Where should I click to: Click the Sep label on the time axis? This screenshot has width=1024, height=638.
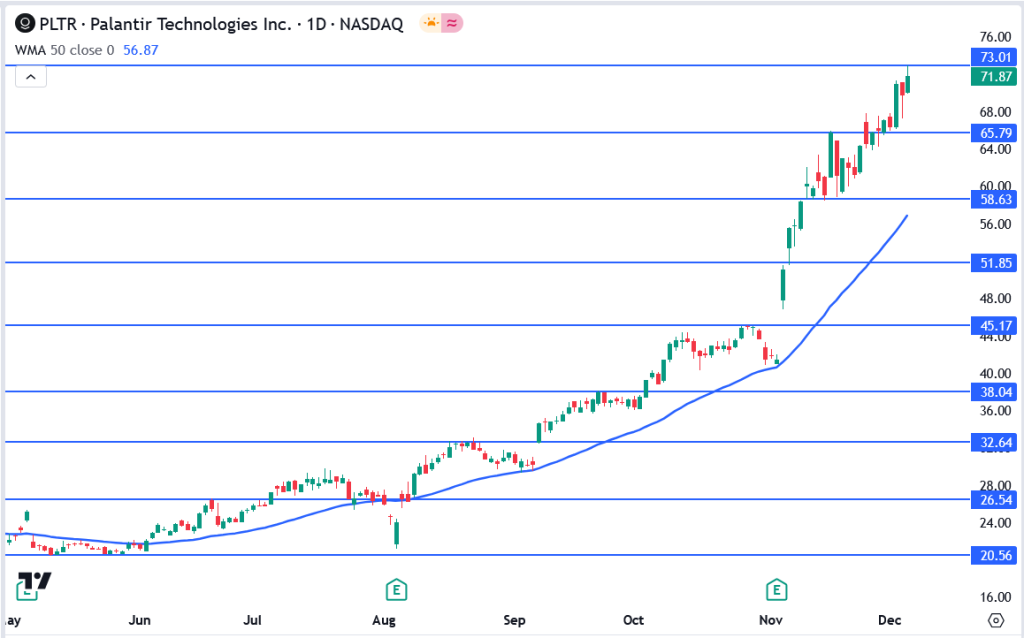pos(514,620)
